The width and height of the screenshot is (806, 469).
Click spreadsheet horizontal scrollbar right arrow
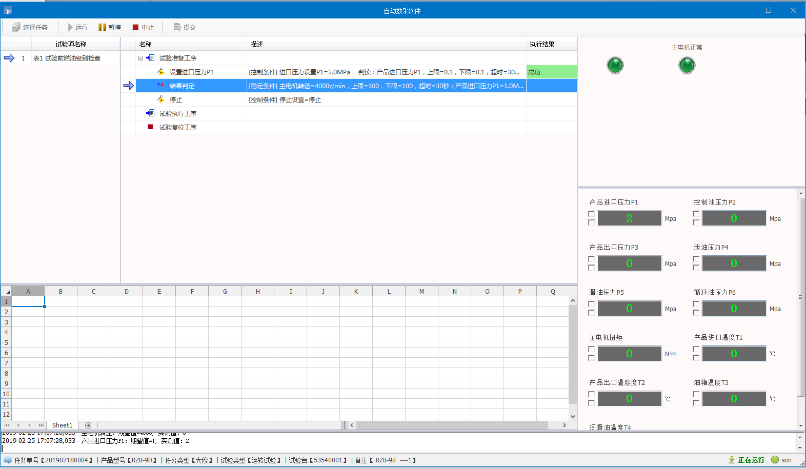tap(564, 425)
